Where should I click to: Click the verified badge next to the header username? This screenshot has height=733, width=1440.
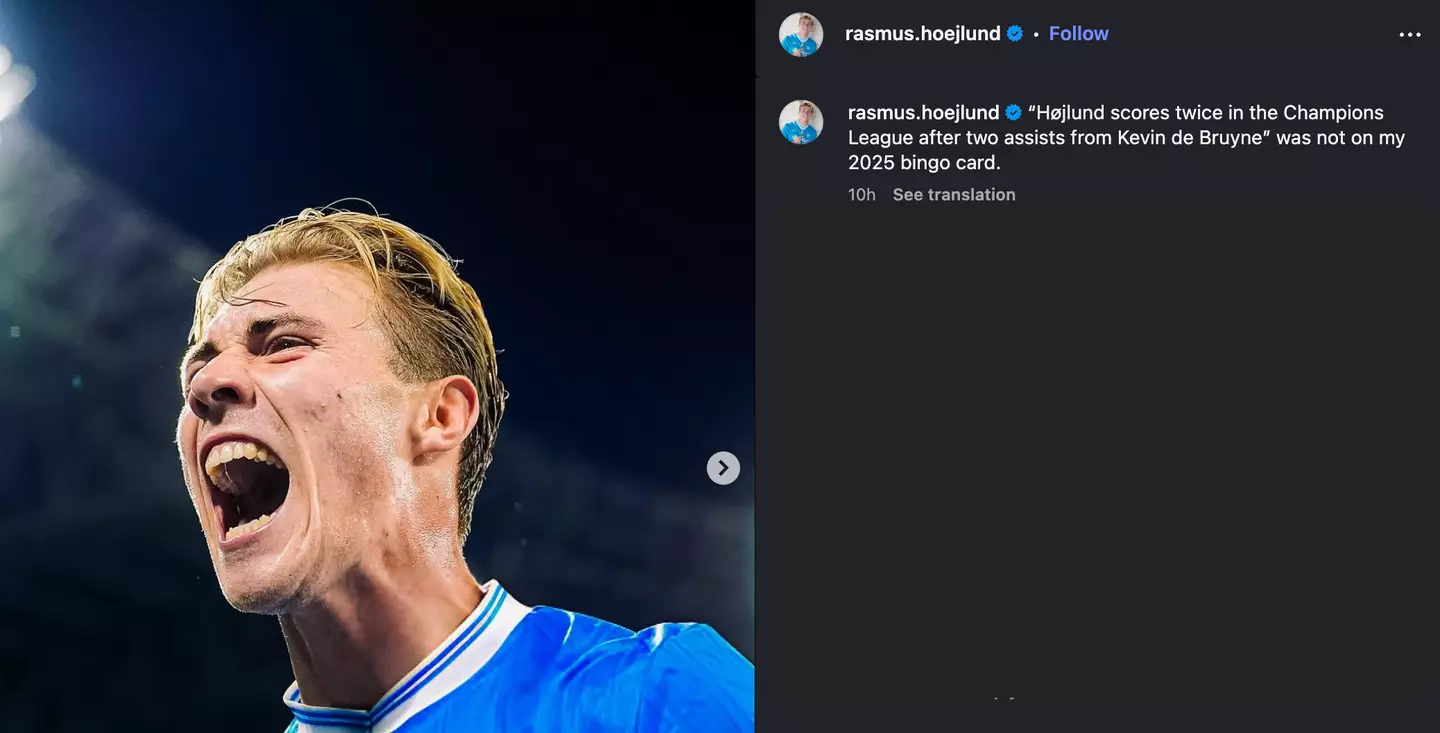pos(1014,33)
